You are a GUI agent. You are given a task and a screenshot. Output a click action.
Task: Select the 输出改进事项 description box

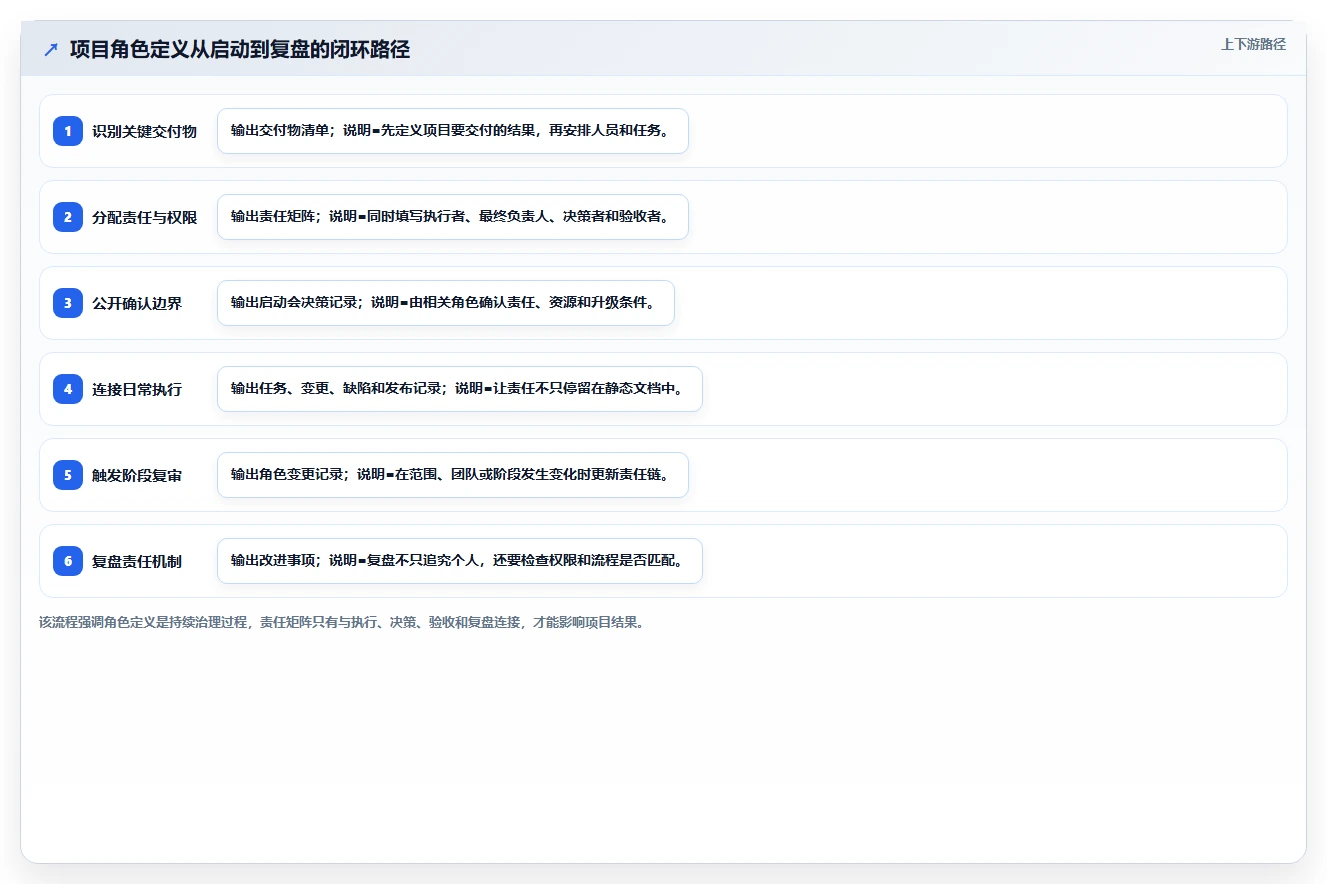point(460,561)
